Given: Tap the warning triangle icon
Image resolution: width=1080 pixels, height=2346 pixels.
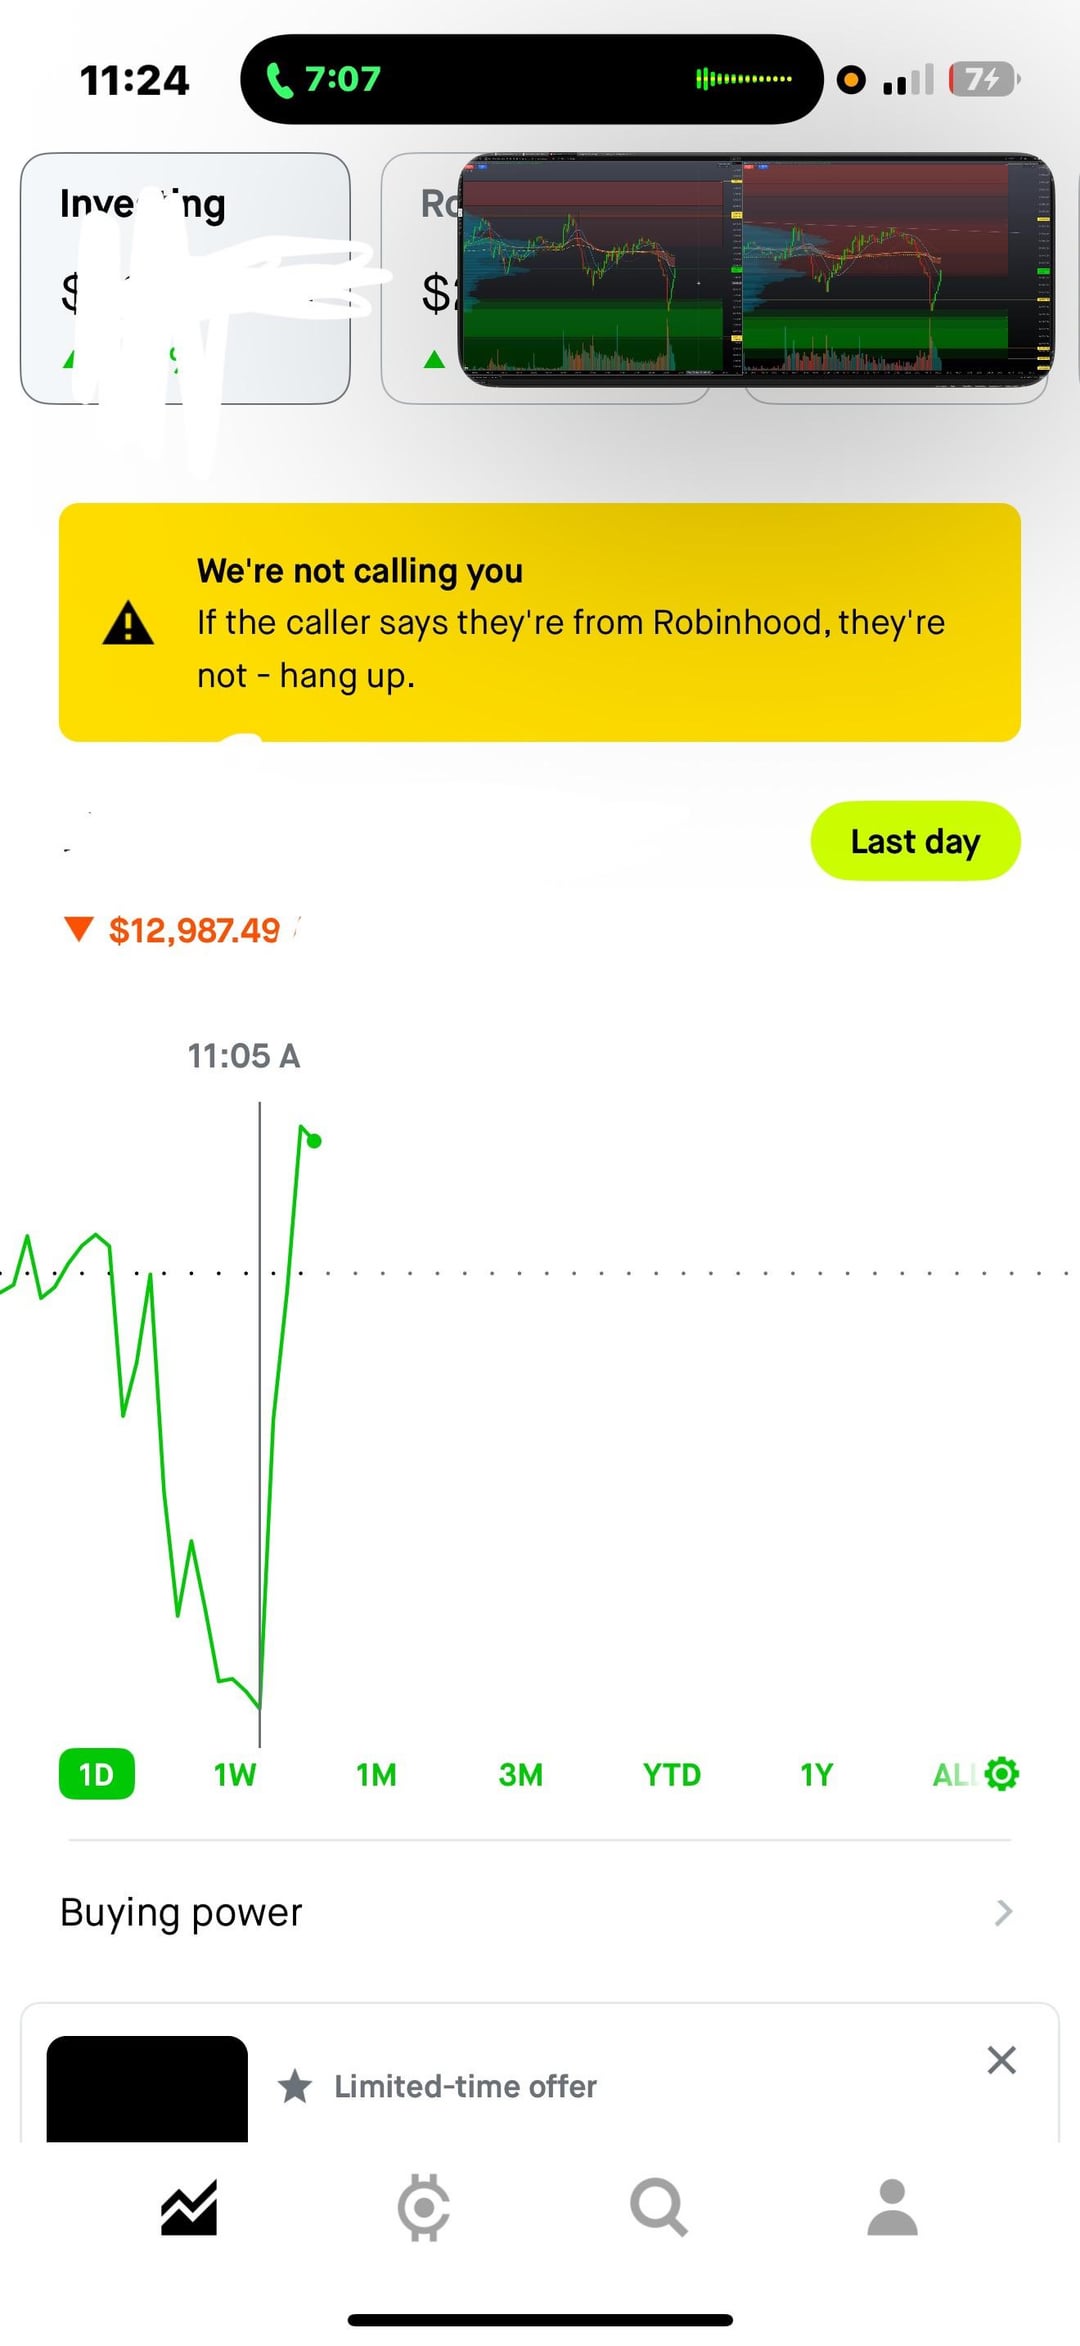Looking at the screenshot, I should coord(128,623).
